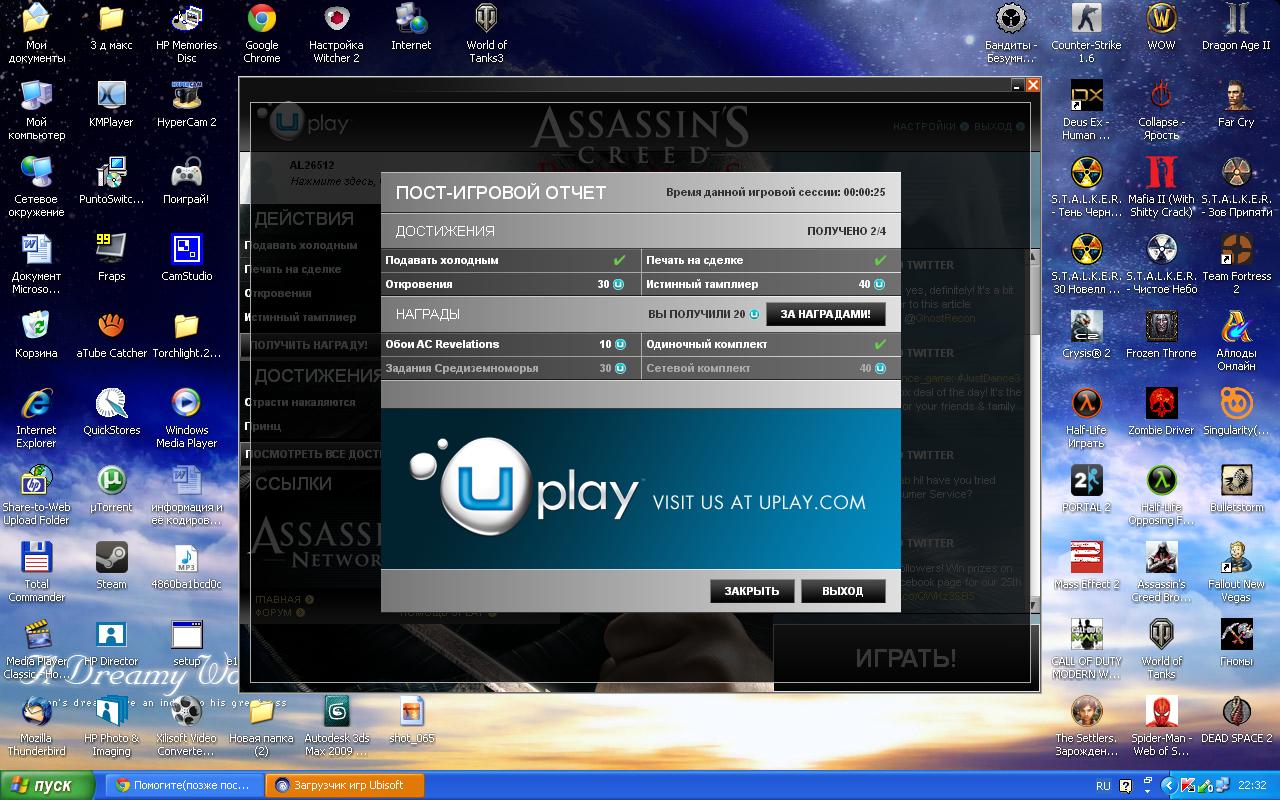Image resolution: width=1280 pixels, height=800 pixels.
Task: Open Total Commander desktop icon
Action: 37,572
